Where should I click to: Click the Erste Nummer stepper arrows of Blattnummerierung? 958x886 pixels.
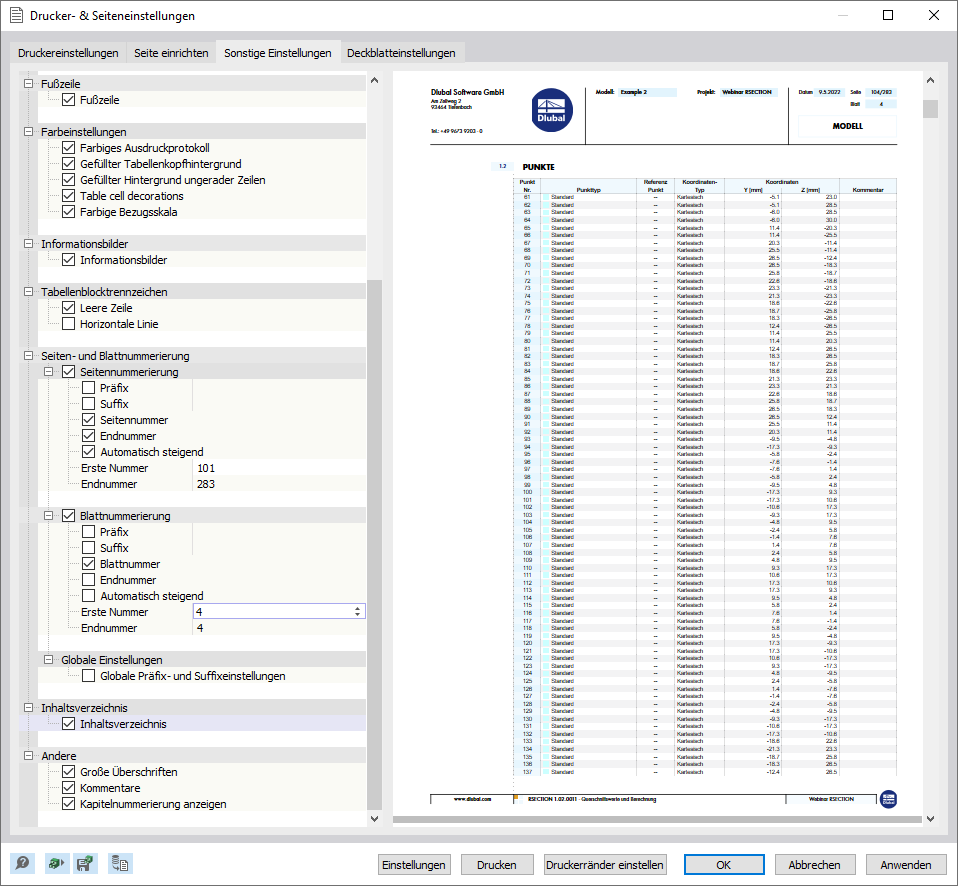pos(357,611)
